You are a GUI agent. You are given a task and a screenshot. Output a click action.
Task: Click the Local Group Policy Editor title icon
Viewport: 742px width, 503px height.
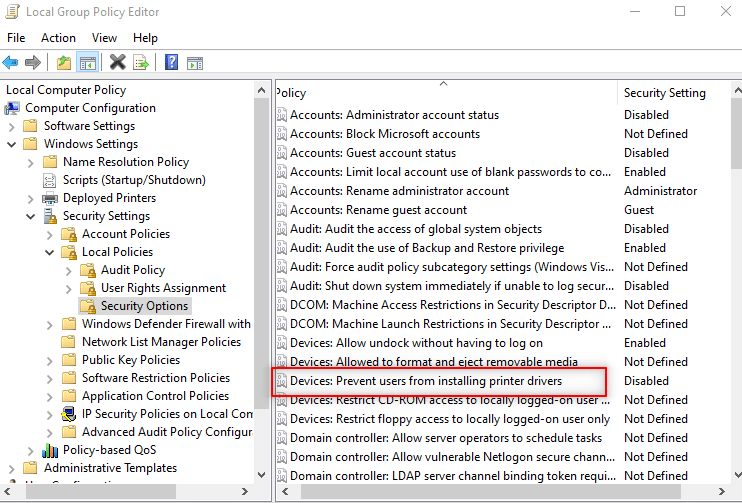12,11
